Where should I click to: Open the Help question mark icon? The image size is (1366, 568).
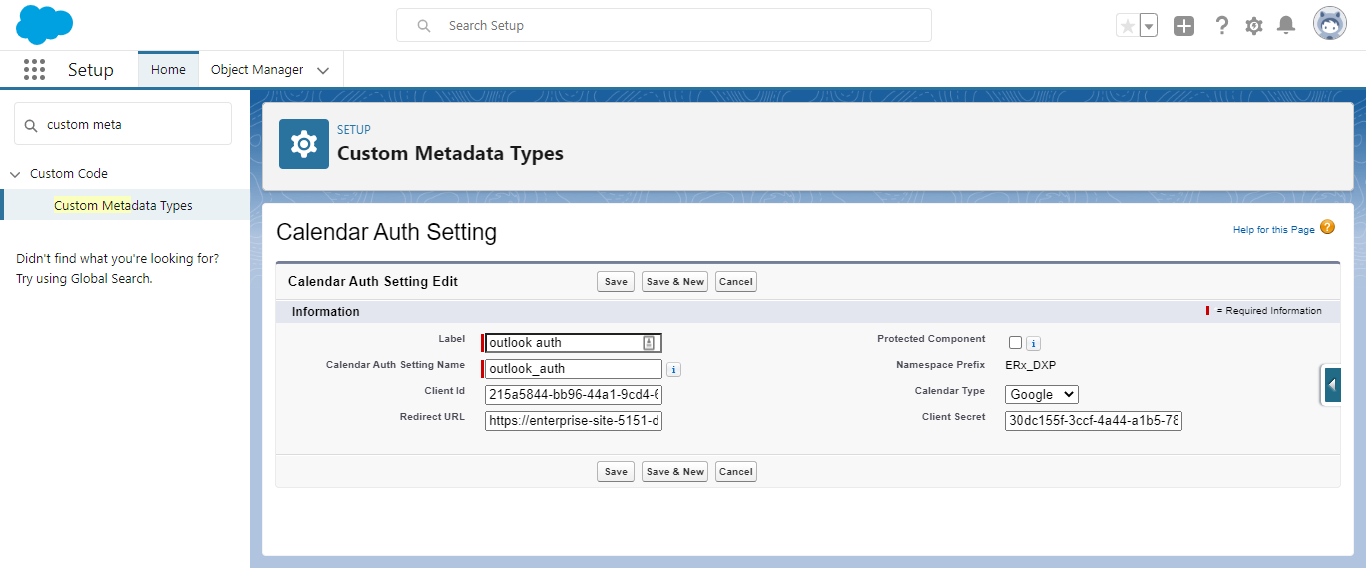(x=1221, y=26)
